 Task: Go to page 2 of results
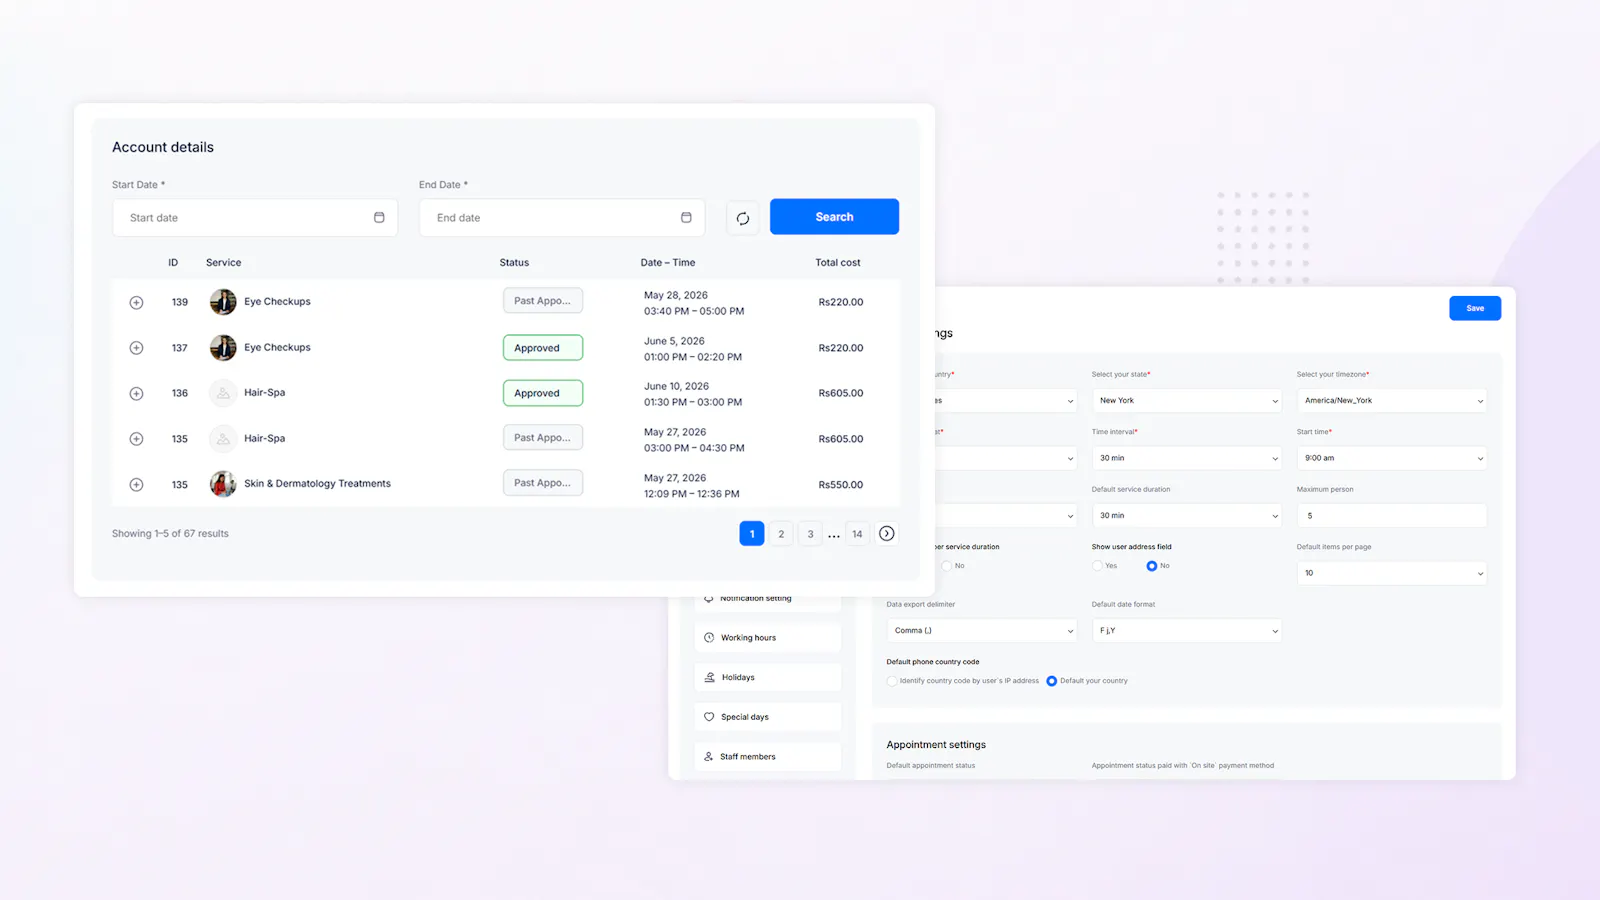pos(781,534)
